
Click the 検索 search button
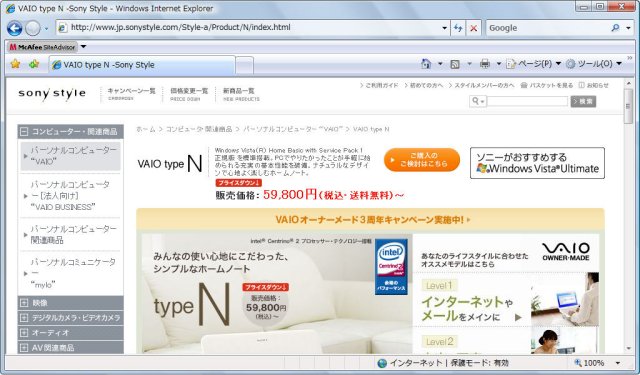(x=583, y=101)
